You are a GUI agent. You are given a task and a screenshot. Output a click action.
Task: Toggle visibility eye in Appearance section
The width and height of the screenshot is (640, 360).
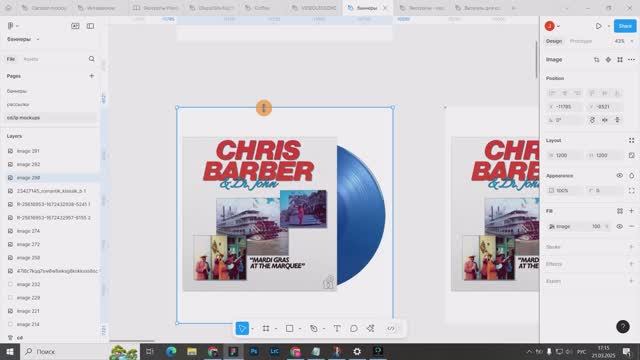pos(620,176)
